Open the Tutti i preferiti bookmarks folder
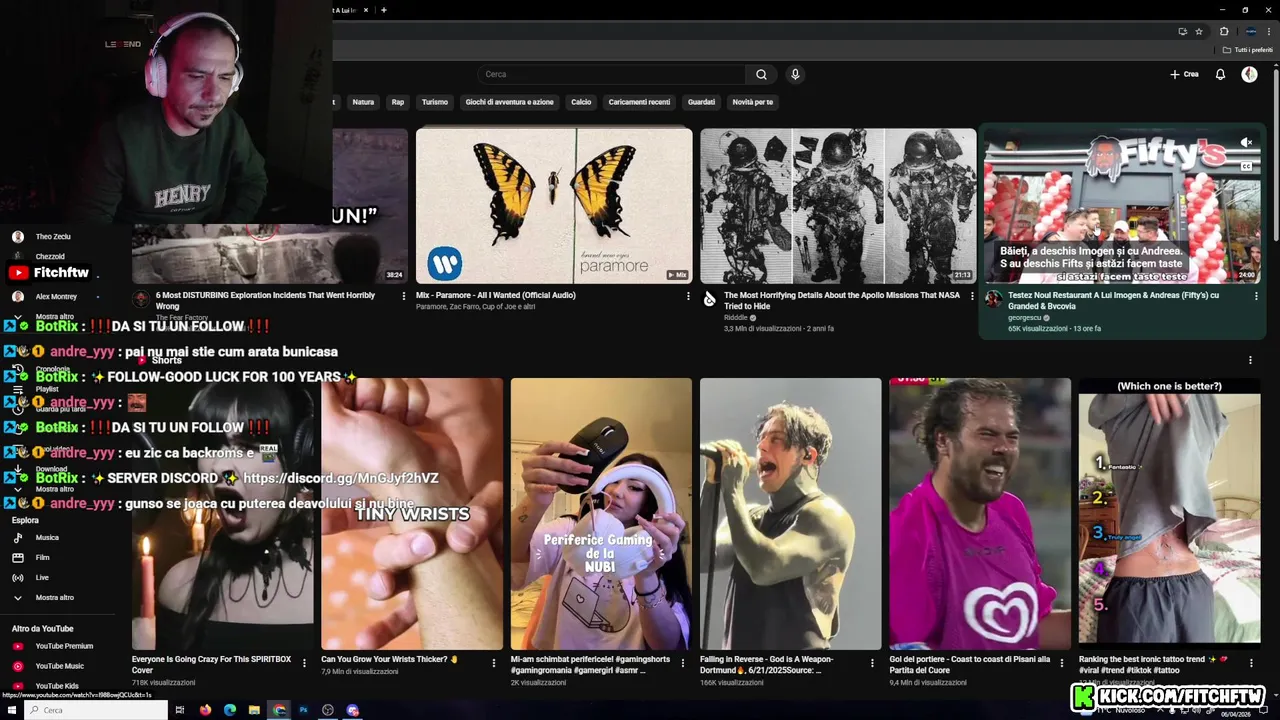Image resolution: width=1280 pixels, height=720 pixels. click(1248, 50)
